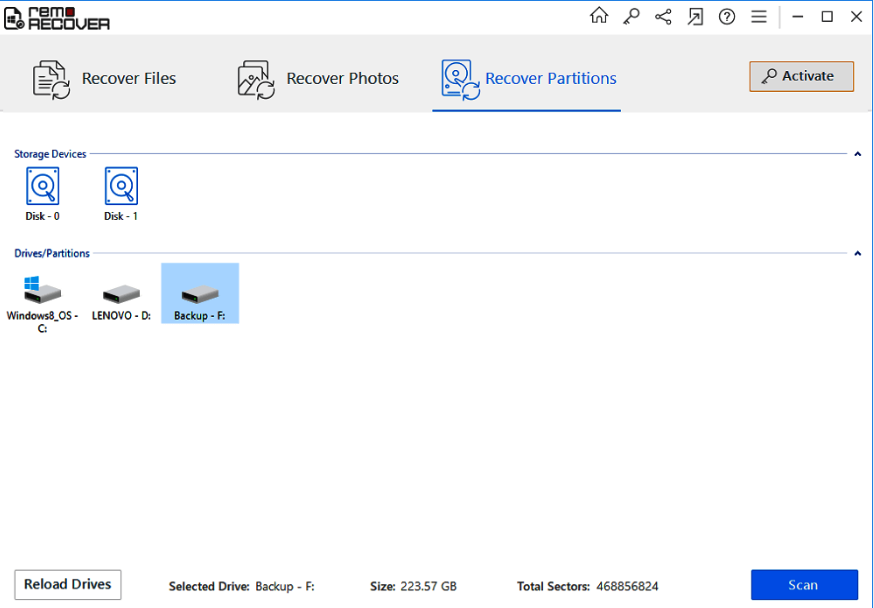This screenshot has width=874, height=608.
Task: Click the Home icon in title bar
Action: tap(599, 16)
